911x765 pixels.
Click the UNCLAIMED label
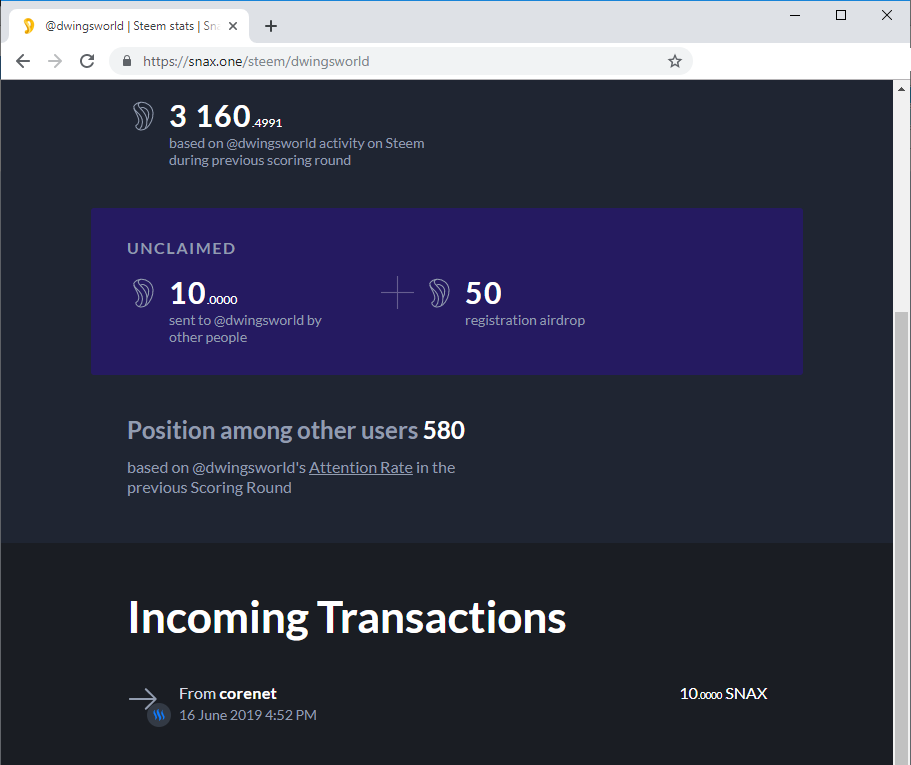click(x=181, y=249)
